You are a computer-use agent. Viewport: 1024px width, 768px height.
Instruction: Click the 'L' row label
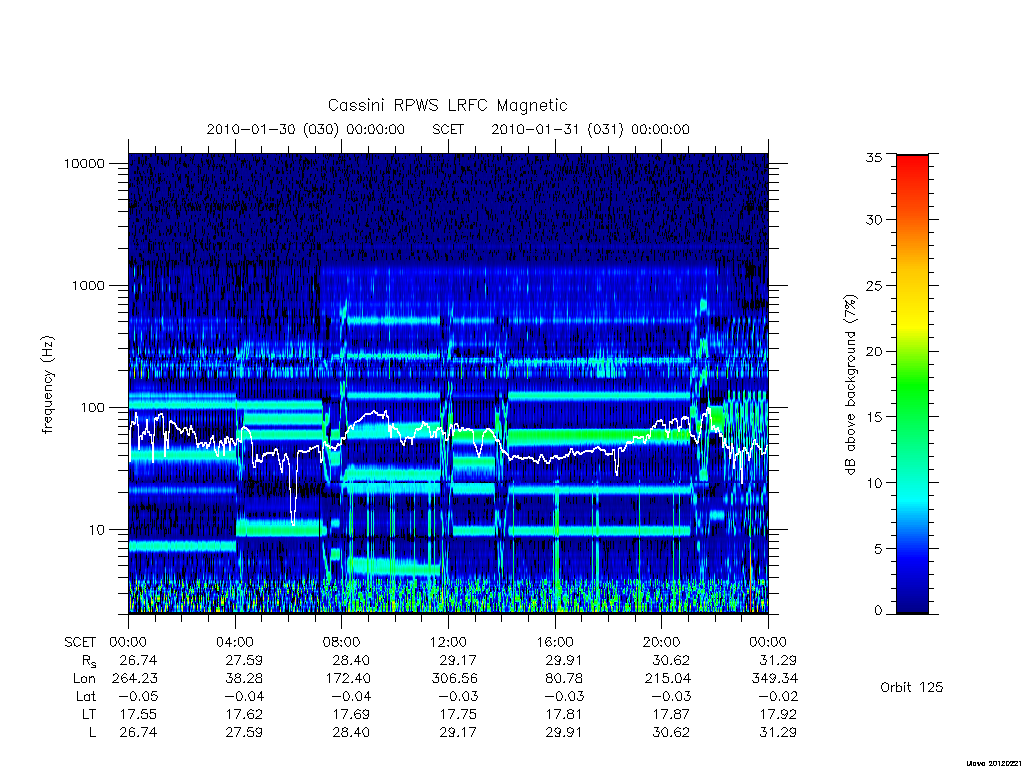pos(93,732)
